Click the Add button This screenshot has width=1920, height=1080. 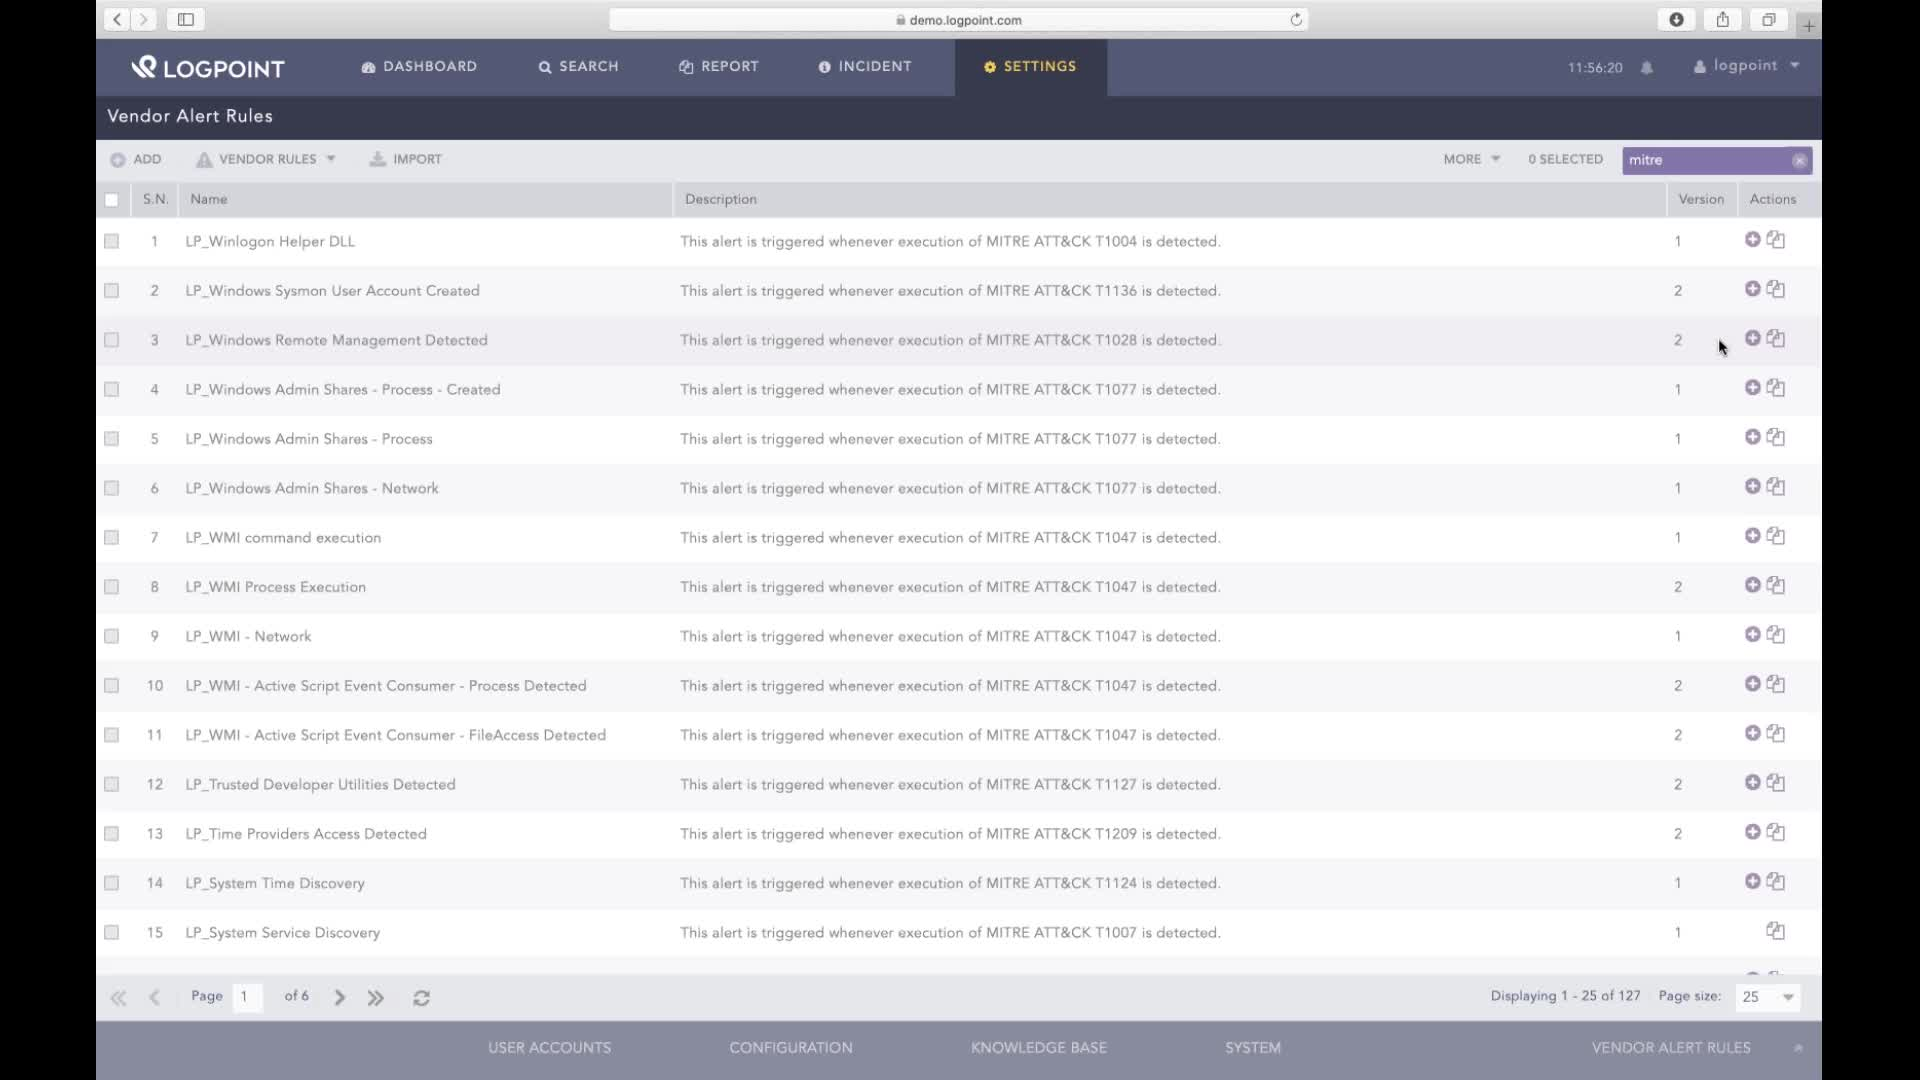tap(136, 159)
